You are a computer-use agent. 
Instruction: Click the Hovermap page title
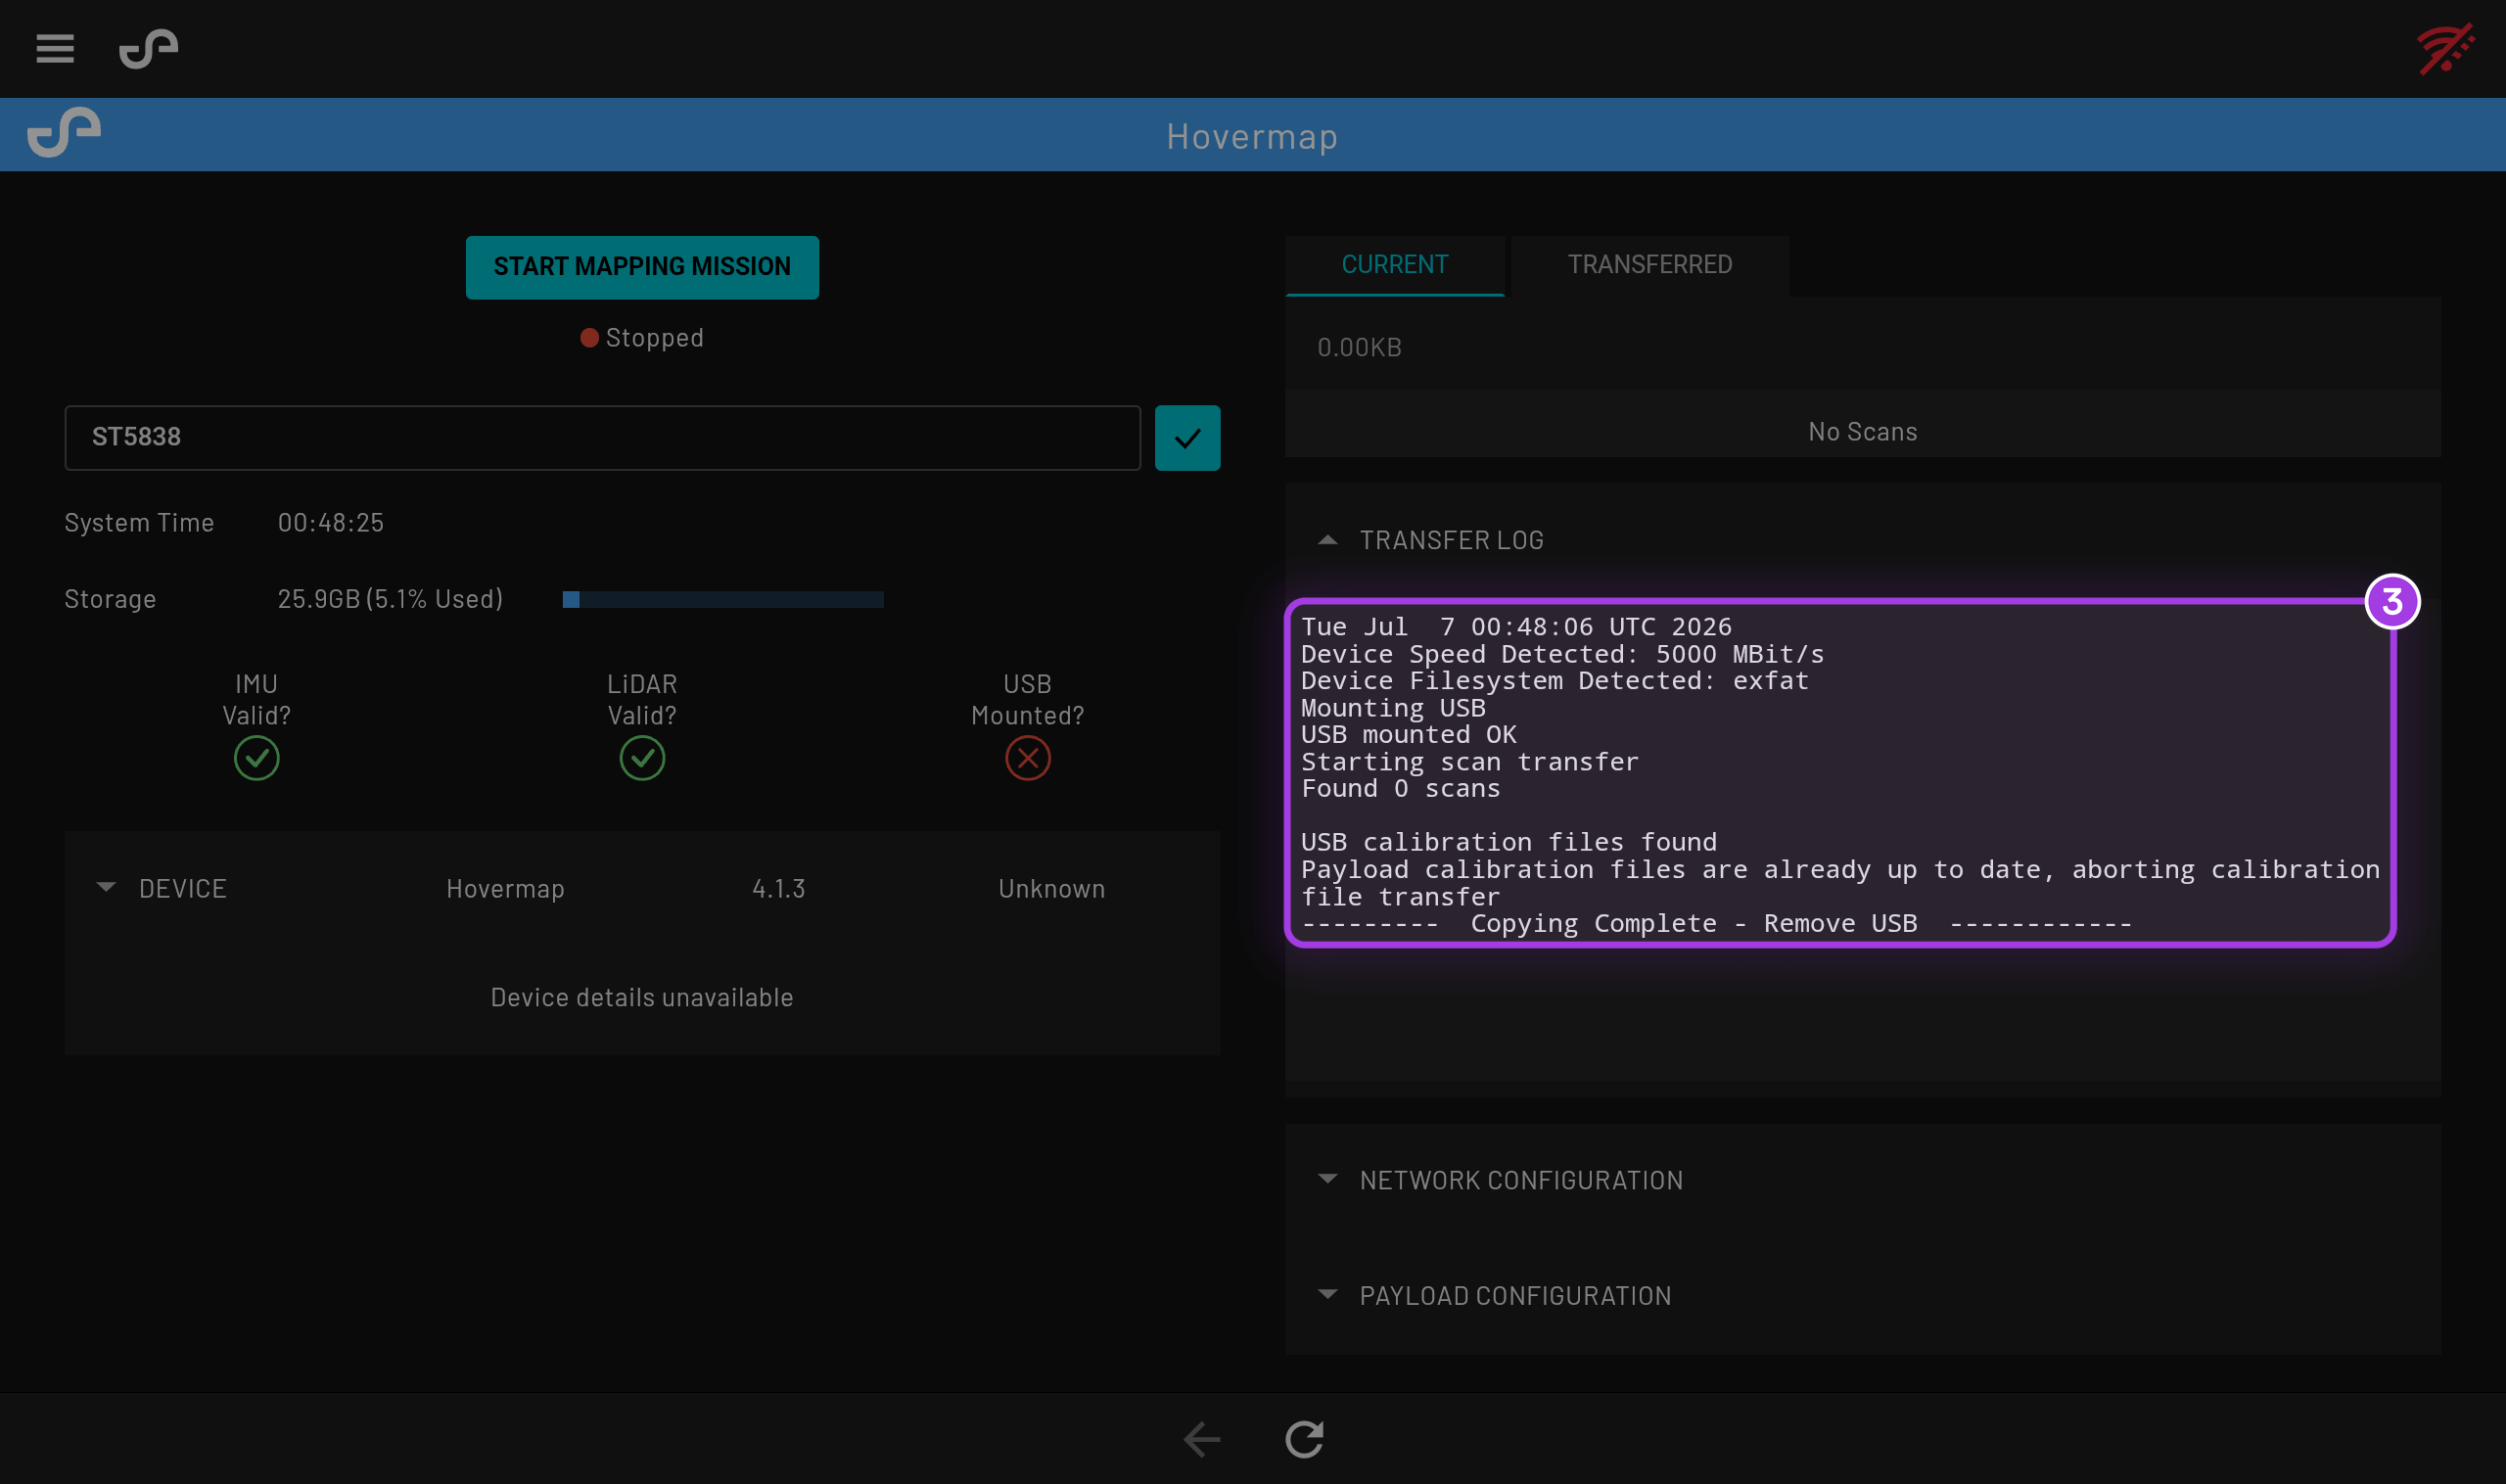tap(1252, 137)
